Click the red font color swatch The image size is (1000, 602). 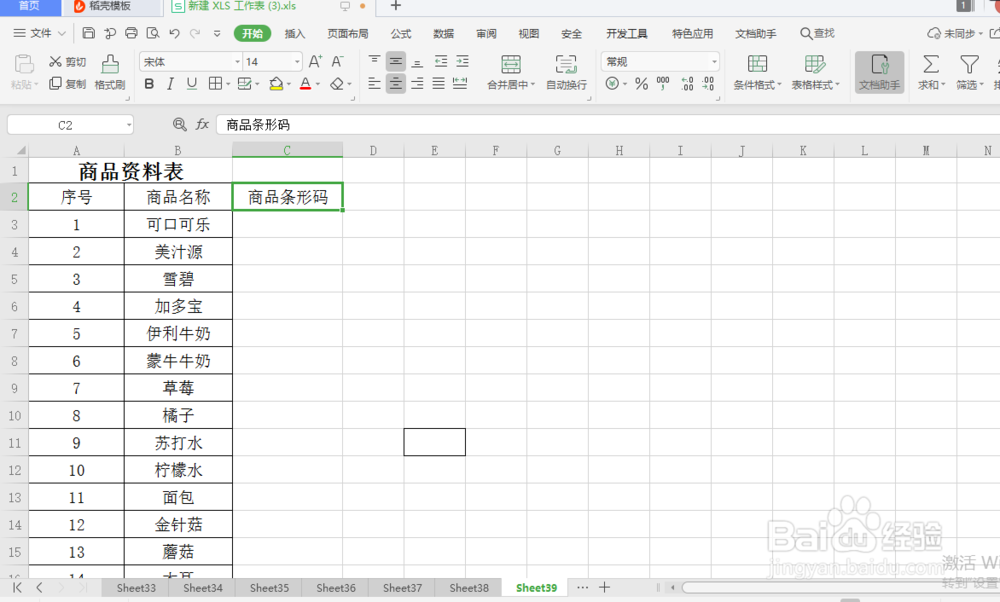pyautogui.click(x=306, y=90)
